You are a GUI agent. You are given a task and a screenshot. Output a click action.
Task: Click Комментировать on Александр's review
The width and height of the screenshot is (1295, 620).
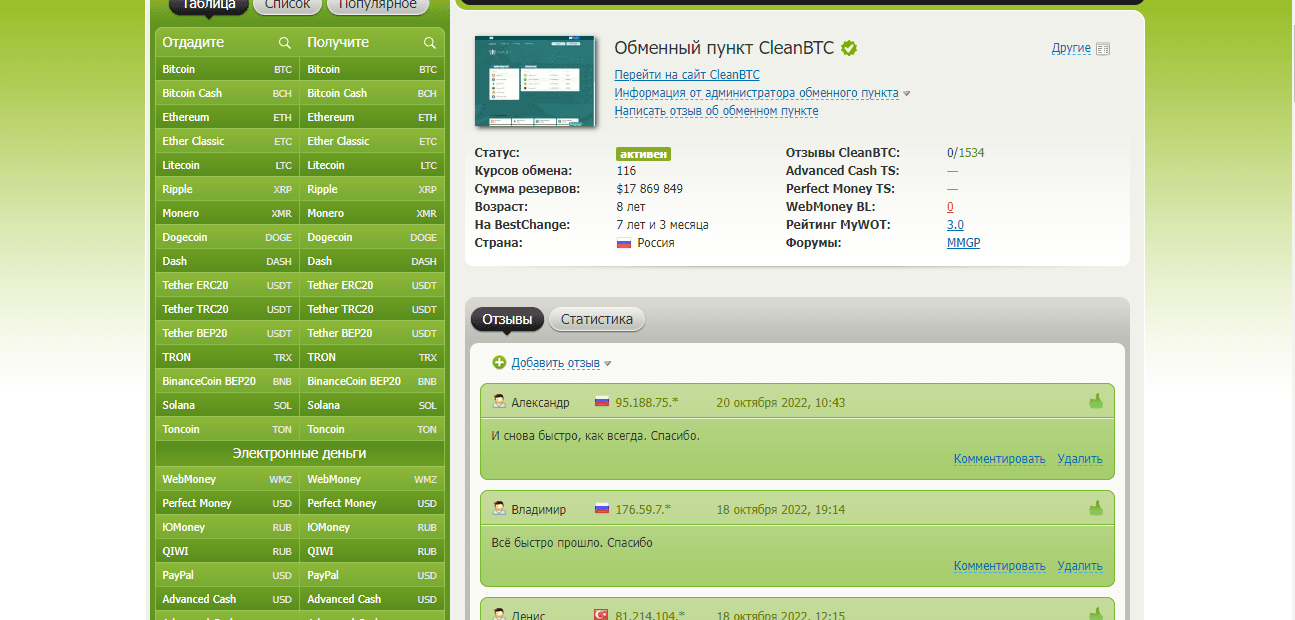[999, 459]
